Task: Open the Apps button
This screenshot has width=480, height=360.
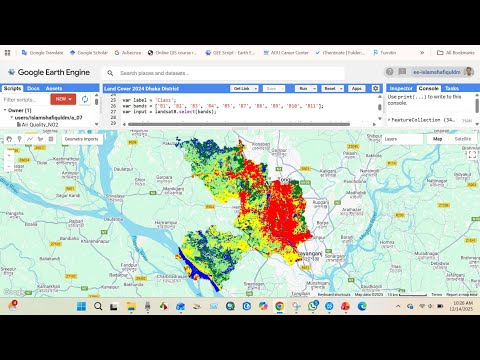Action: [357, 88]
